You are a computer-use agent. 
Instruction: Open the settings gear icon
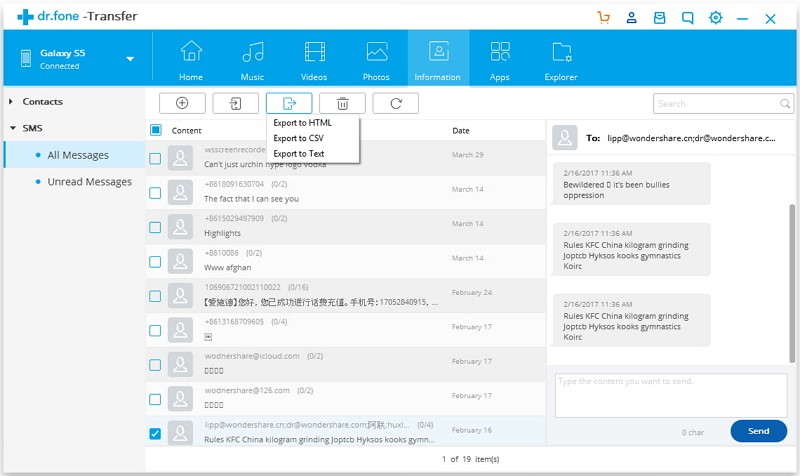715,18
